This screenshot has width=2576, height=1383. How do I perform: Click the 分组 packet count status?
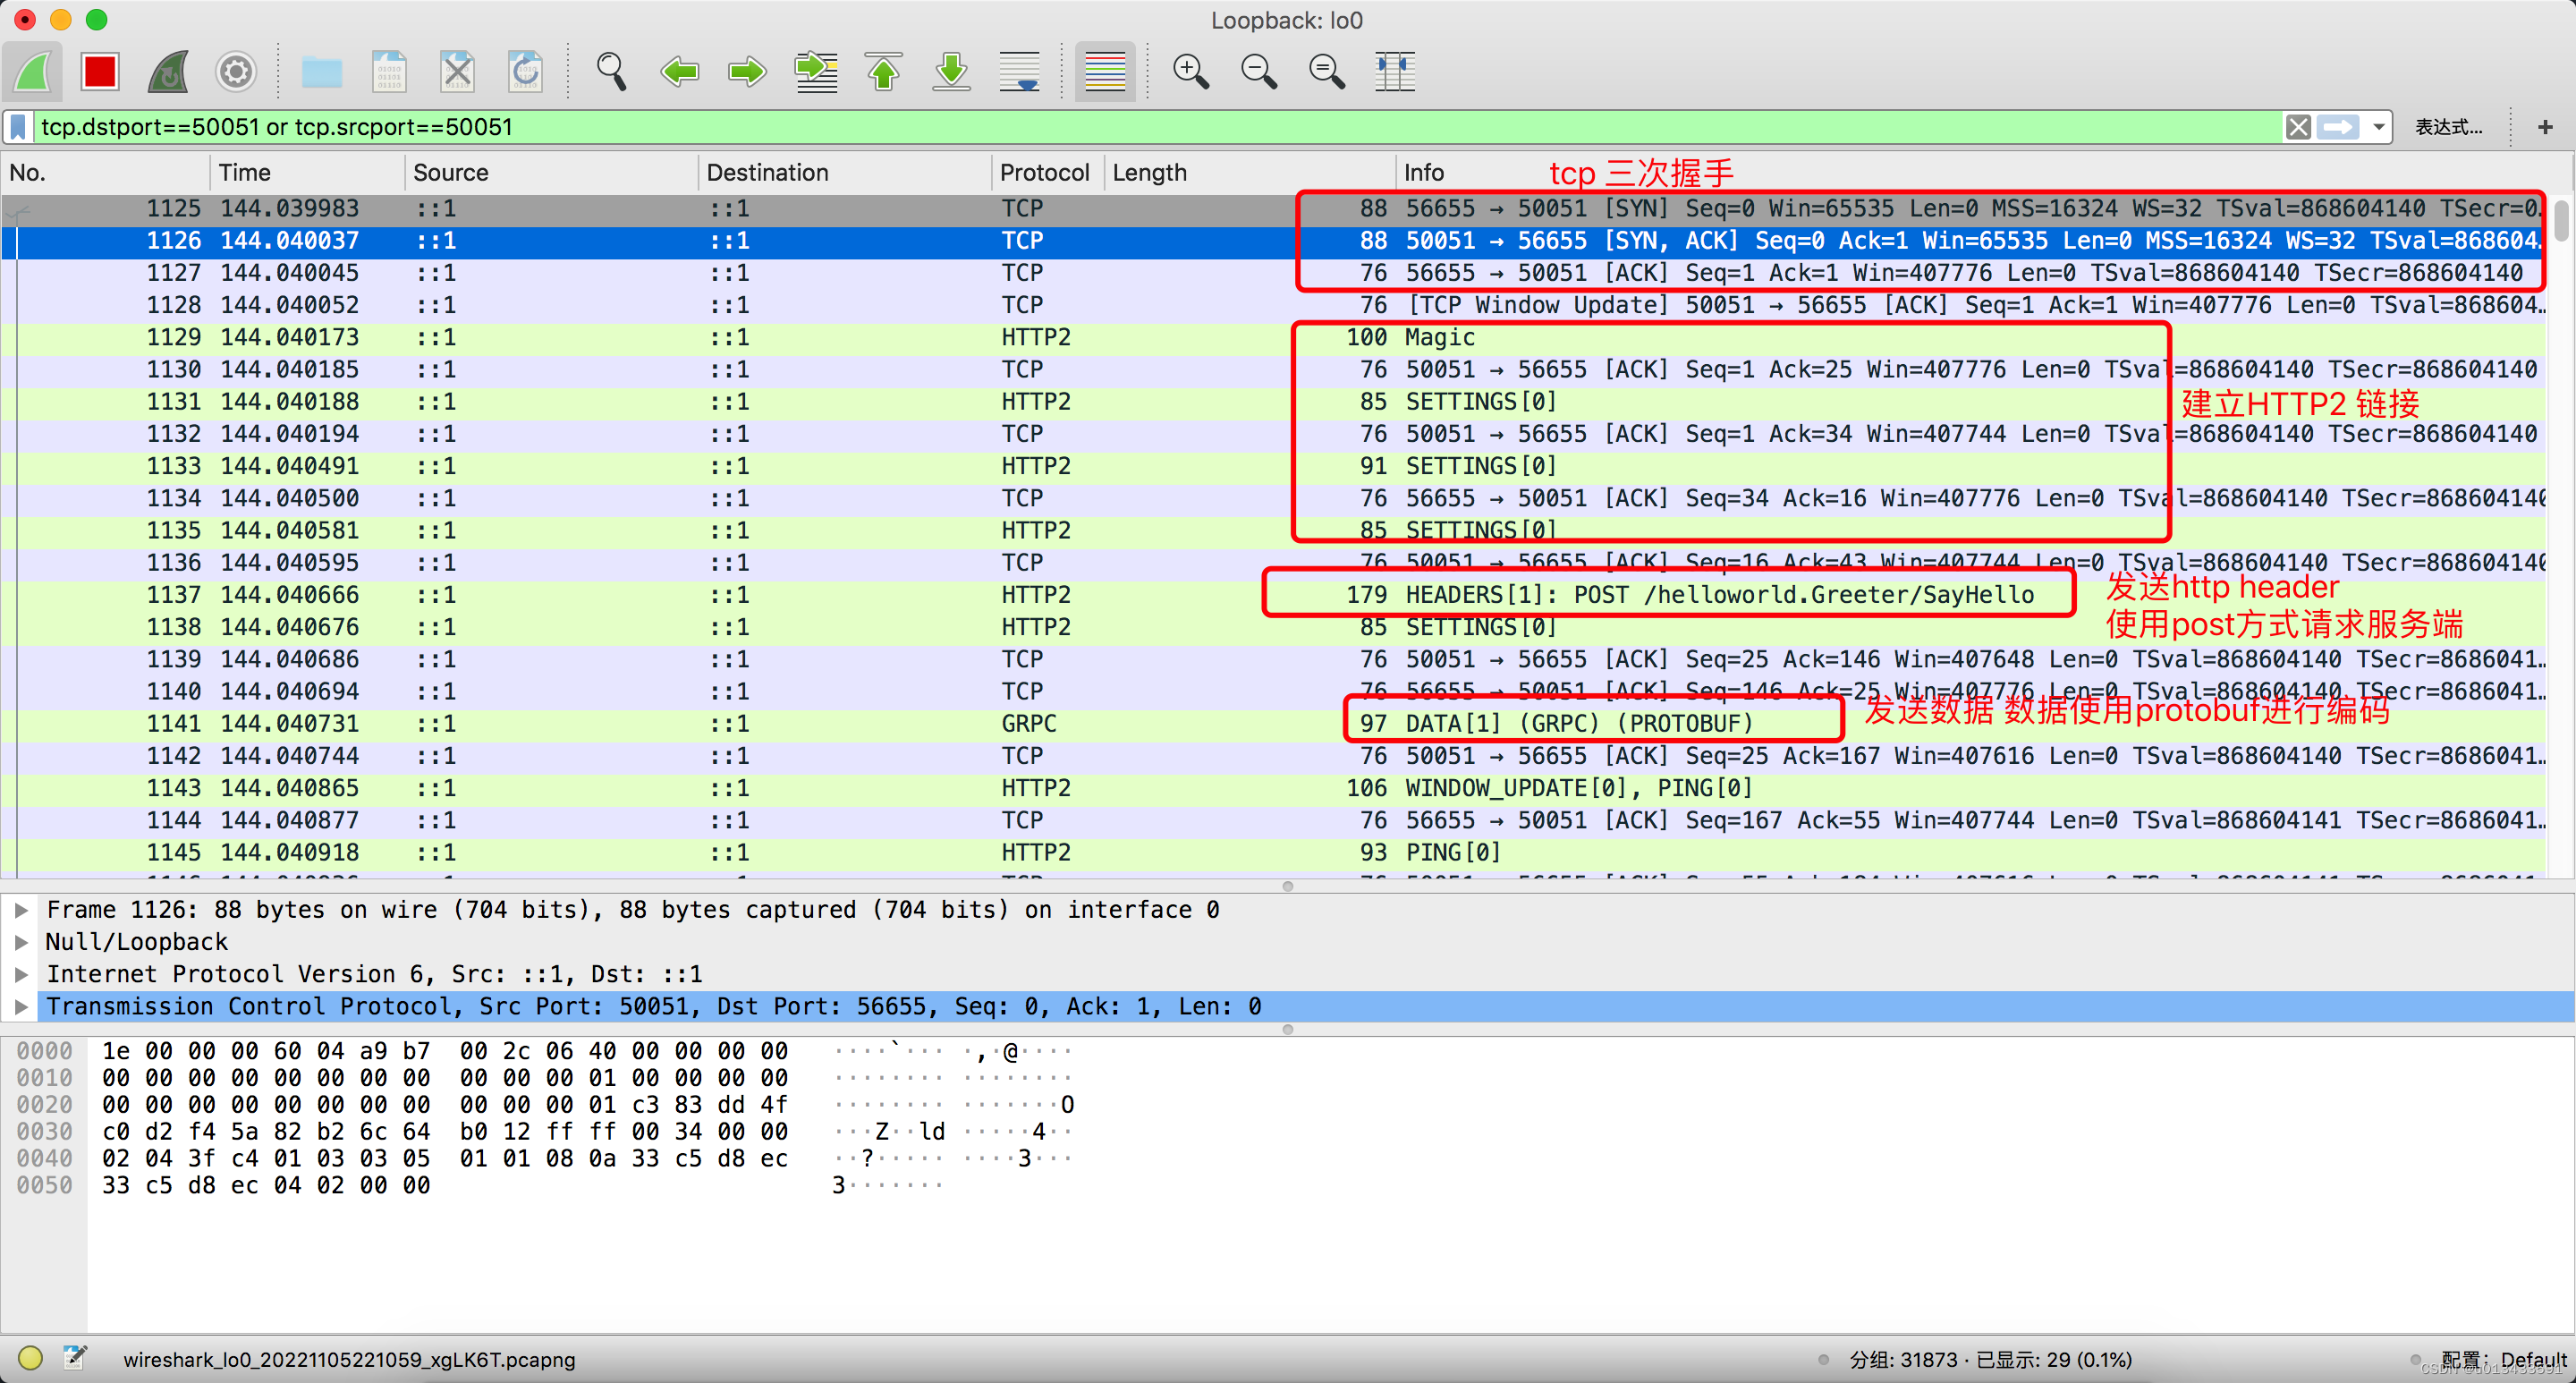[x=1990, y=1360]
